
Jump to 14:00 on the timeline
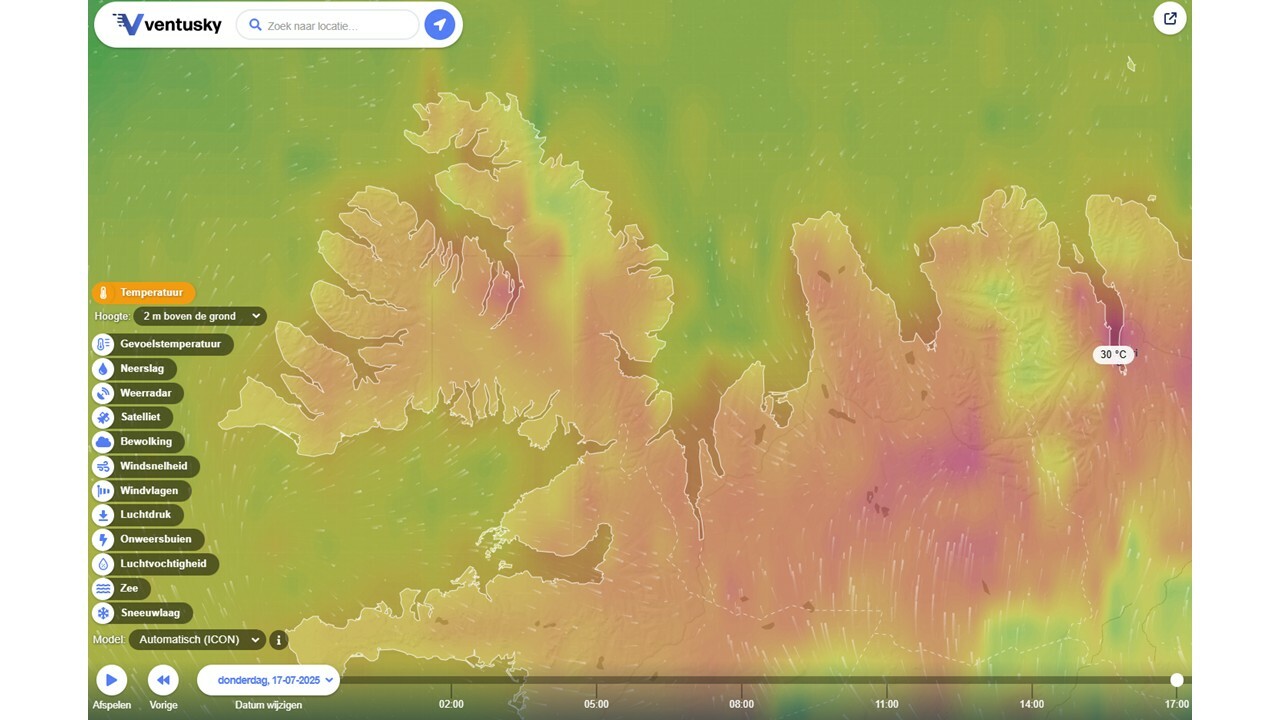click(1031, 704)
